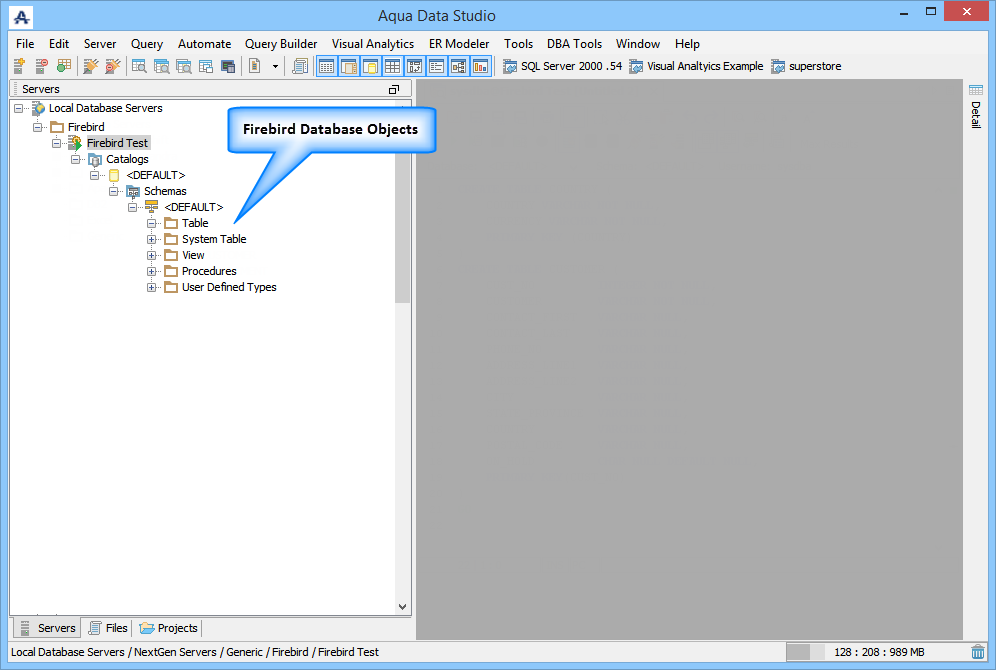The height and width of the screenshot is (670, 996).
Task: Collapse the Local Database Servers node
Action: [x=18, y=108]
